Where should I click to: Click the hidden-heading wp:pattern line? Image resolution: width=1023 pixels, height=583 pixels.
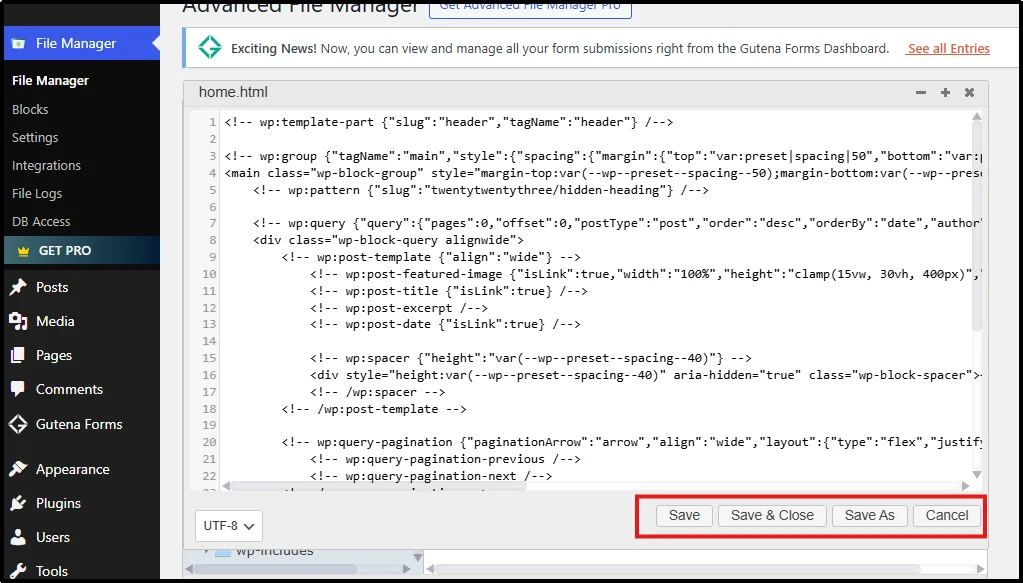(x=481, y=190)
